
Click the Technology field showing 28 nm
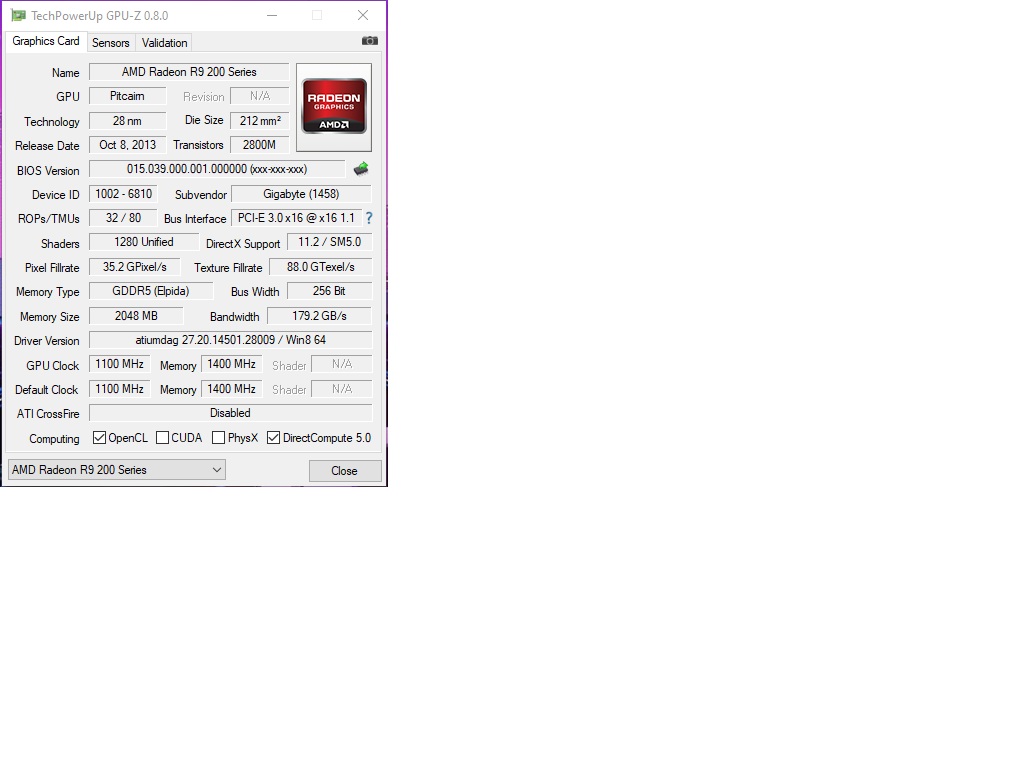pyautogui.click(x=127, y=121)
